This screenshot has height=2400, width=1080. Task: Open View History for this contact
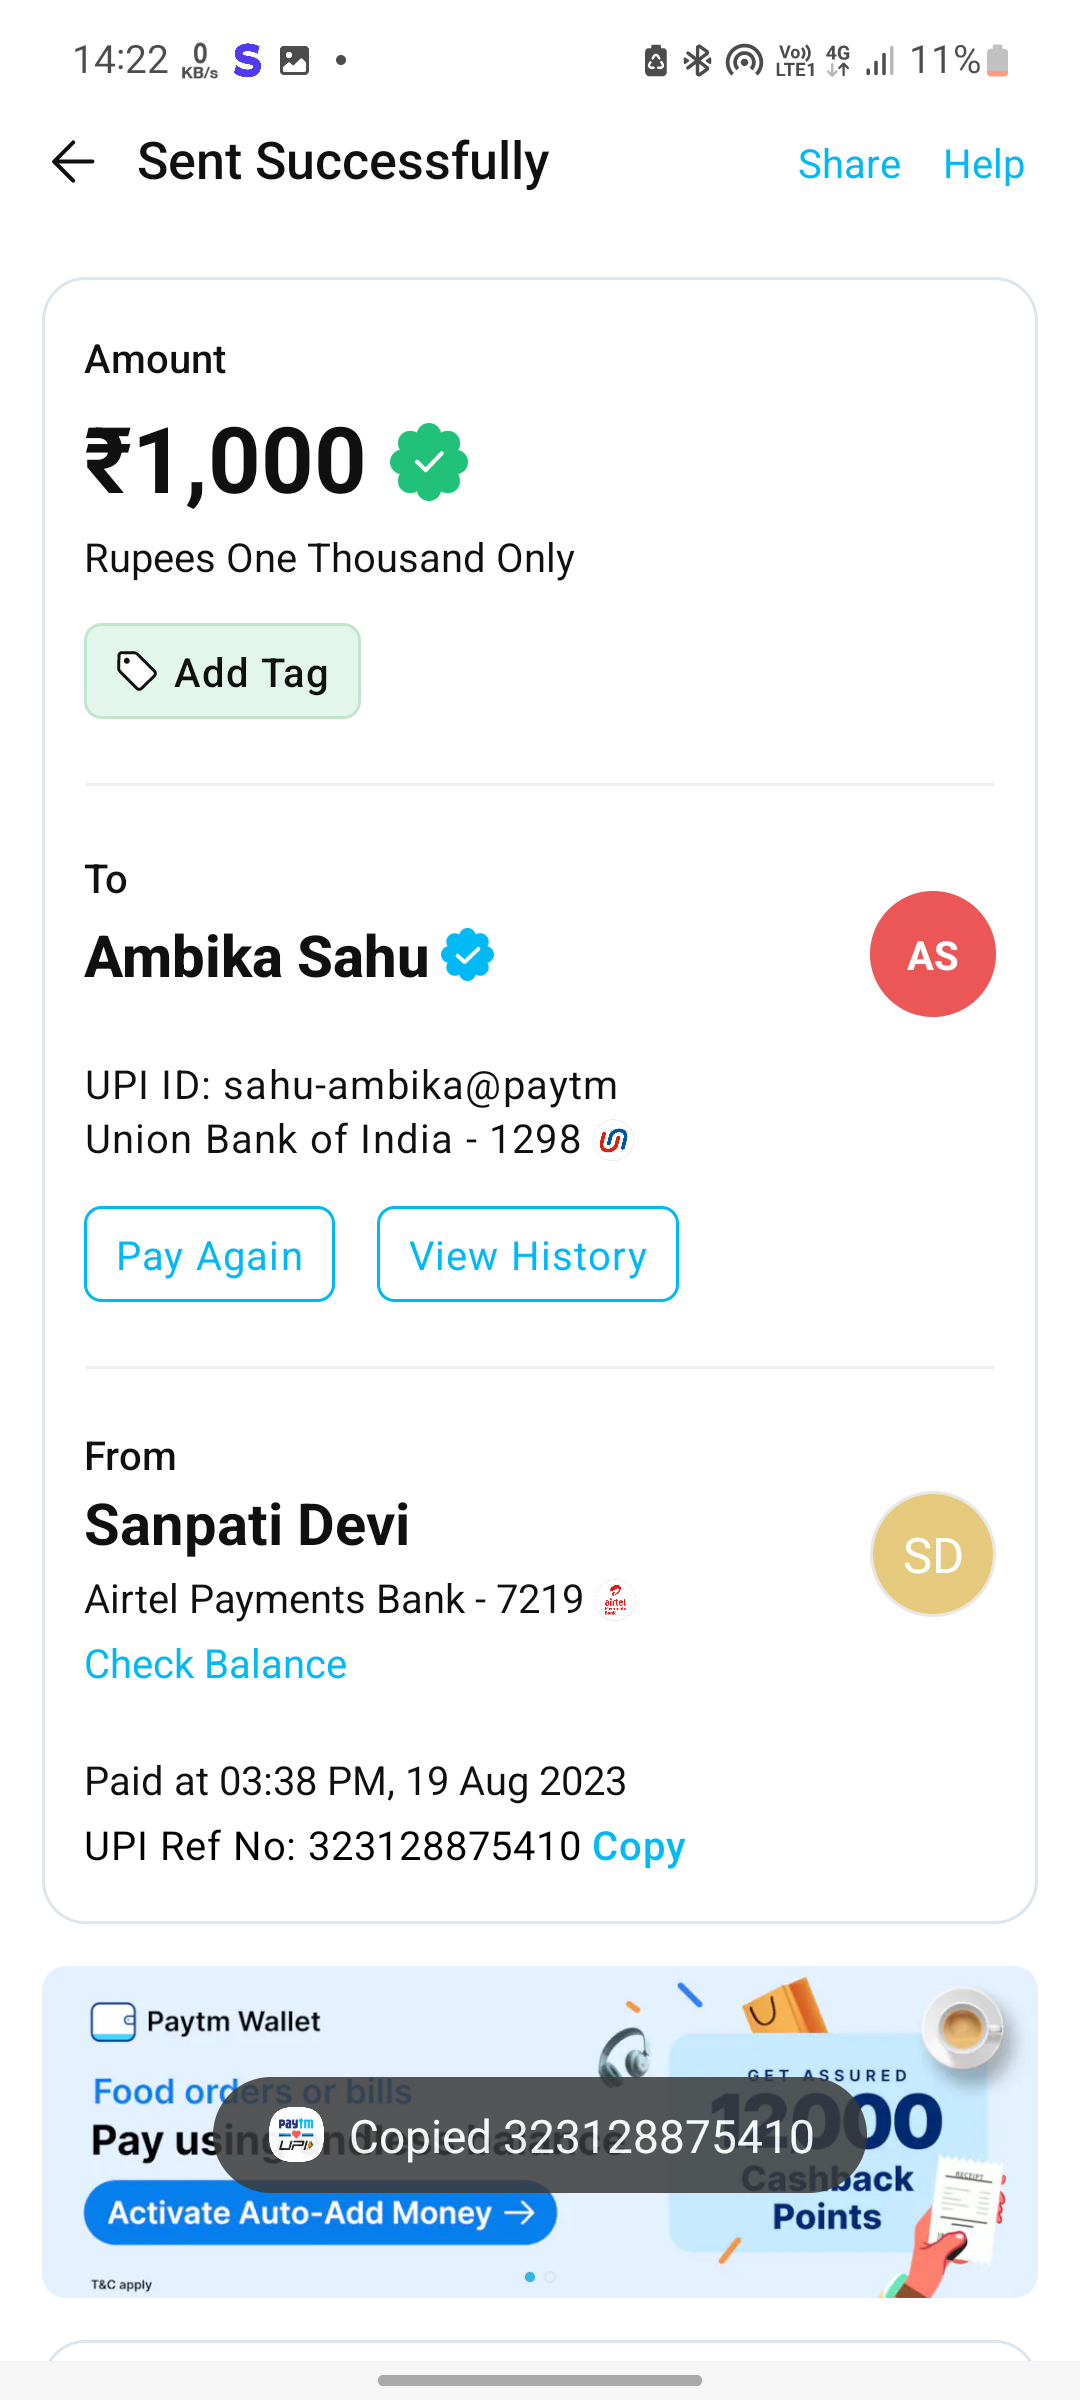coord(527,1255)
